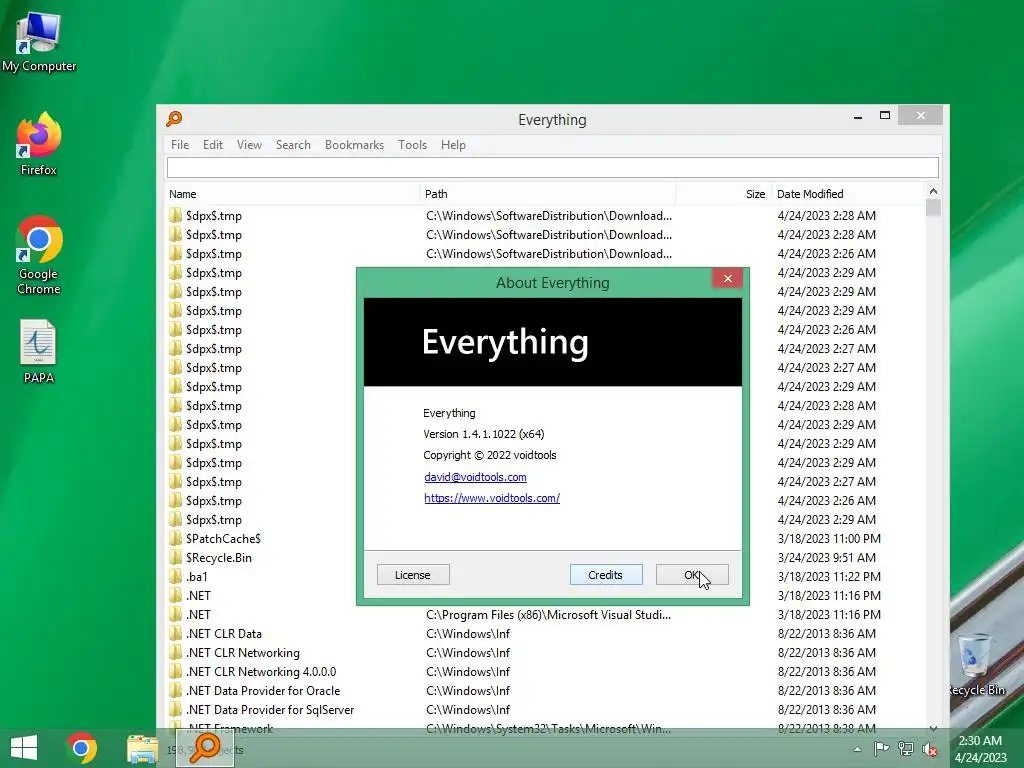The height and width of the screenshot is (768, 1024).
Task: Select the .ba1 folder icon
Action: (x=175, y=576)
